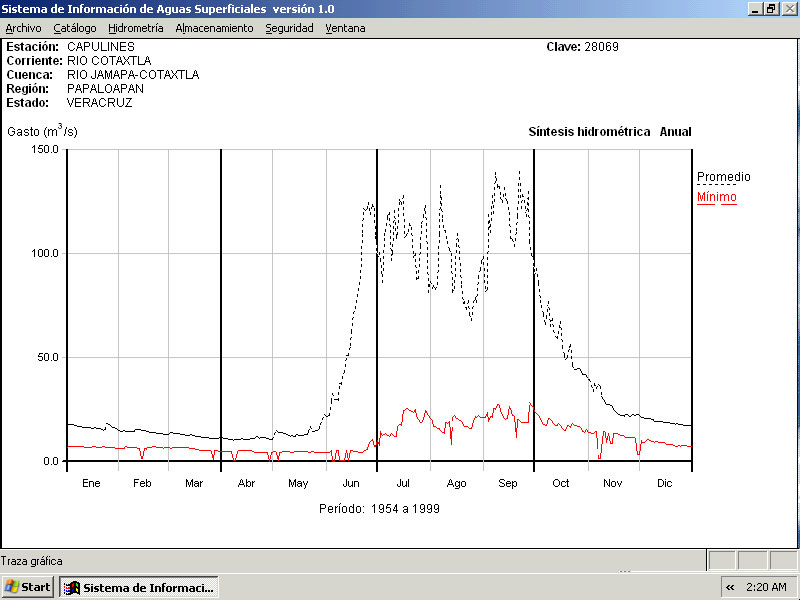This screenshot has height=600, width=800.
Task: Click the red Mínimo legend label
Action: [x=716, y=197]
